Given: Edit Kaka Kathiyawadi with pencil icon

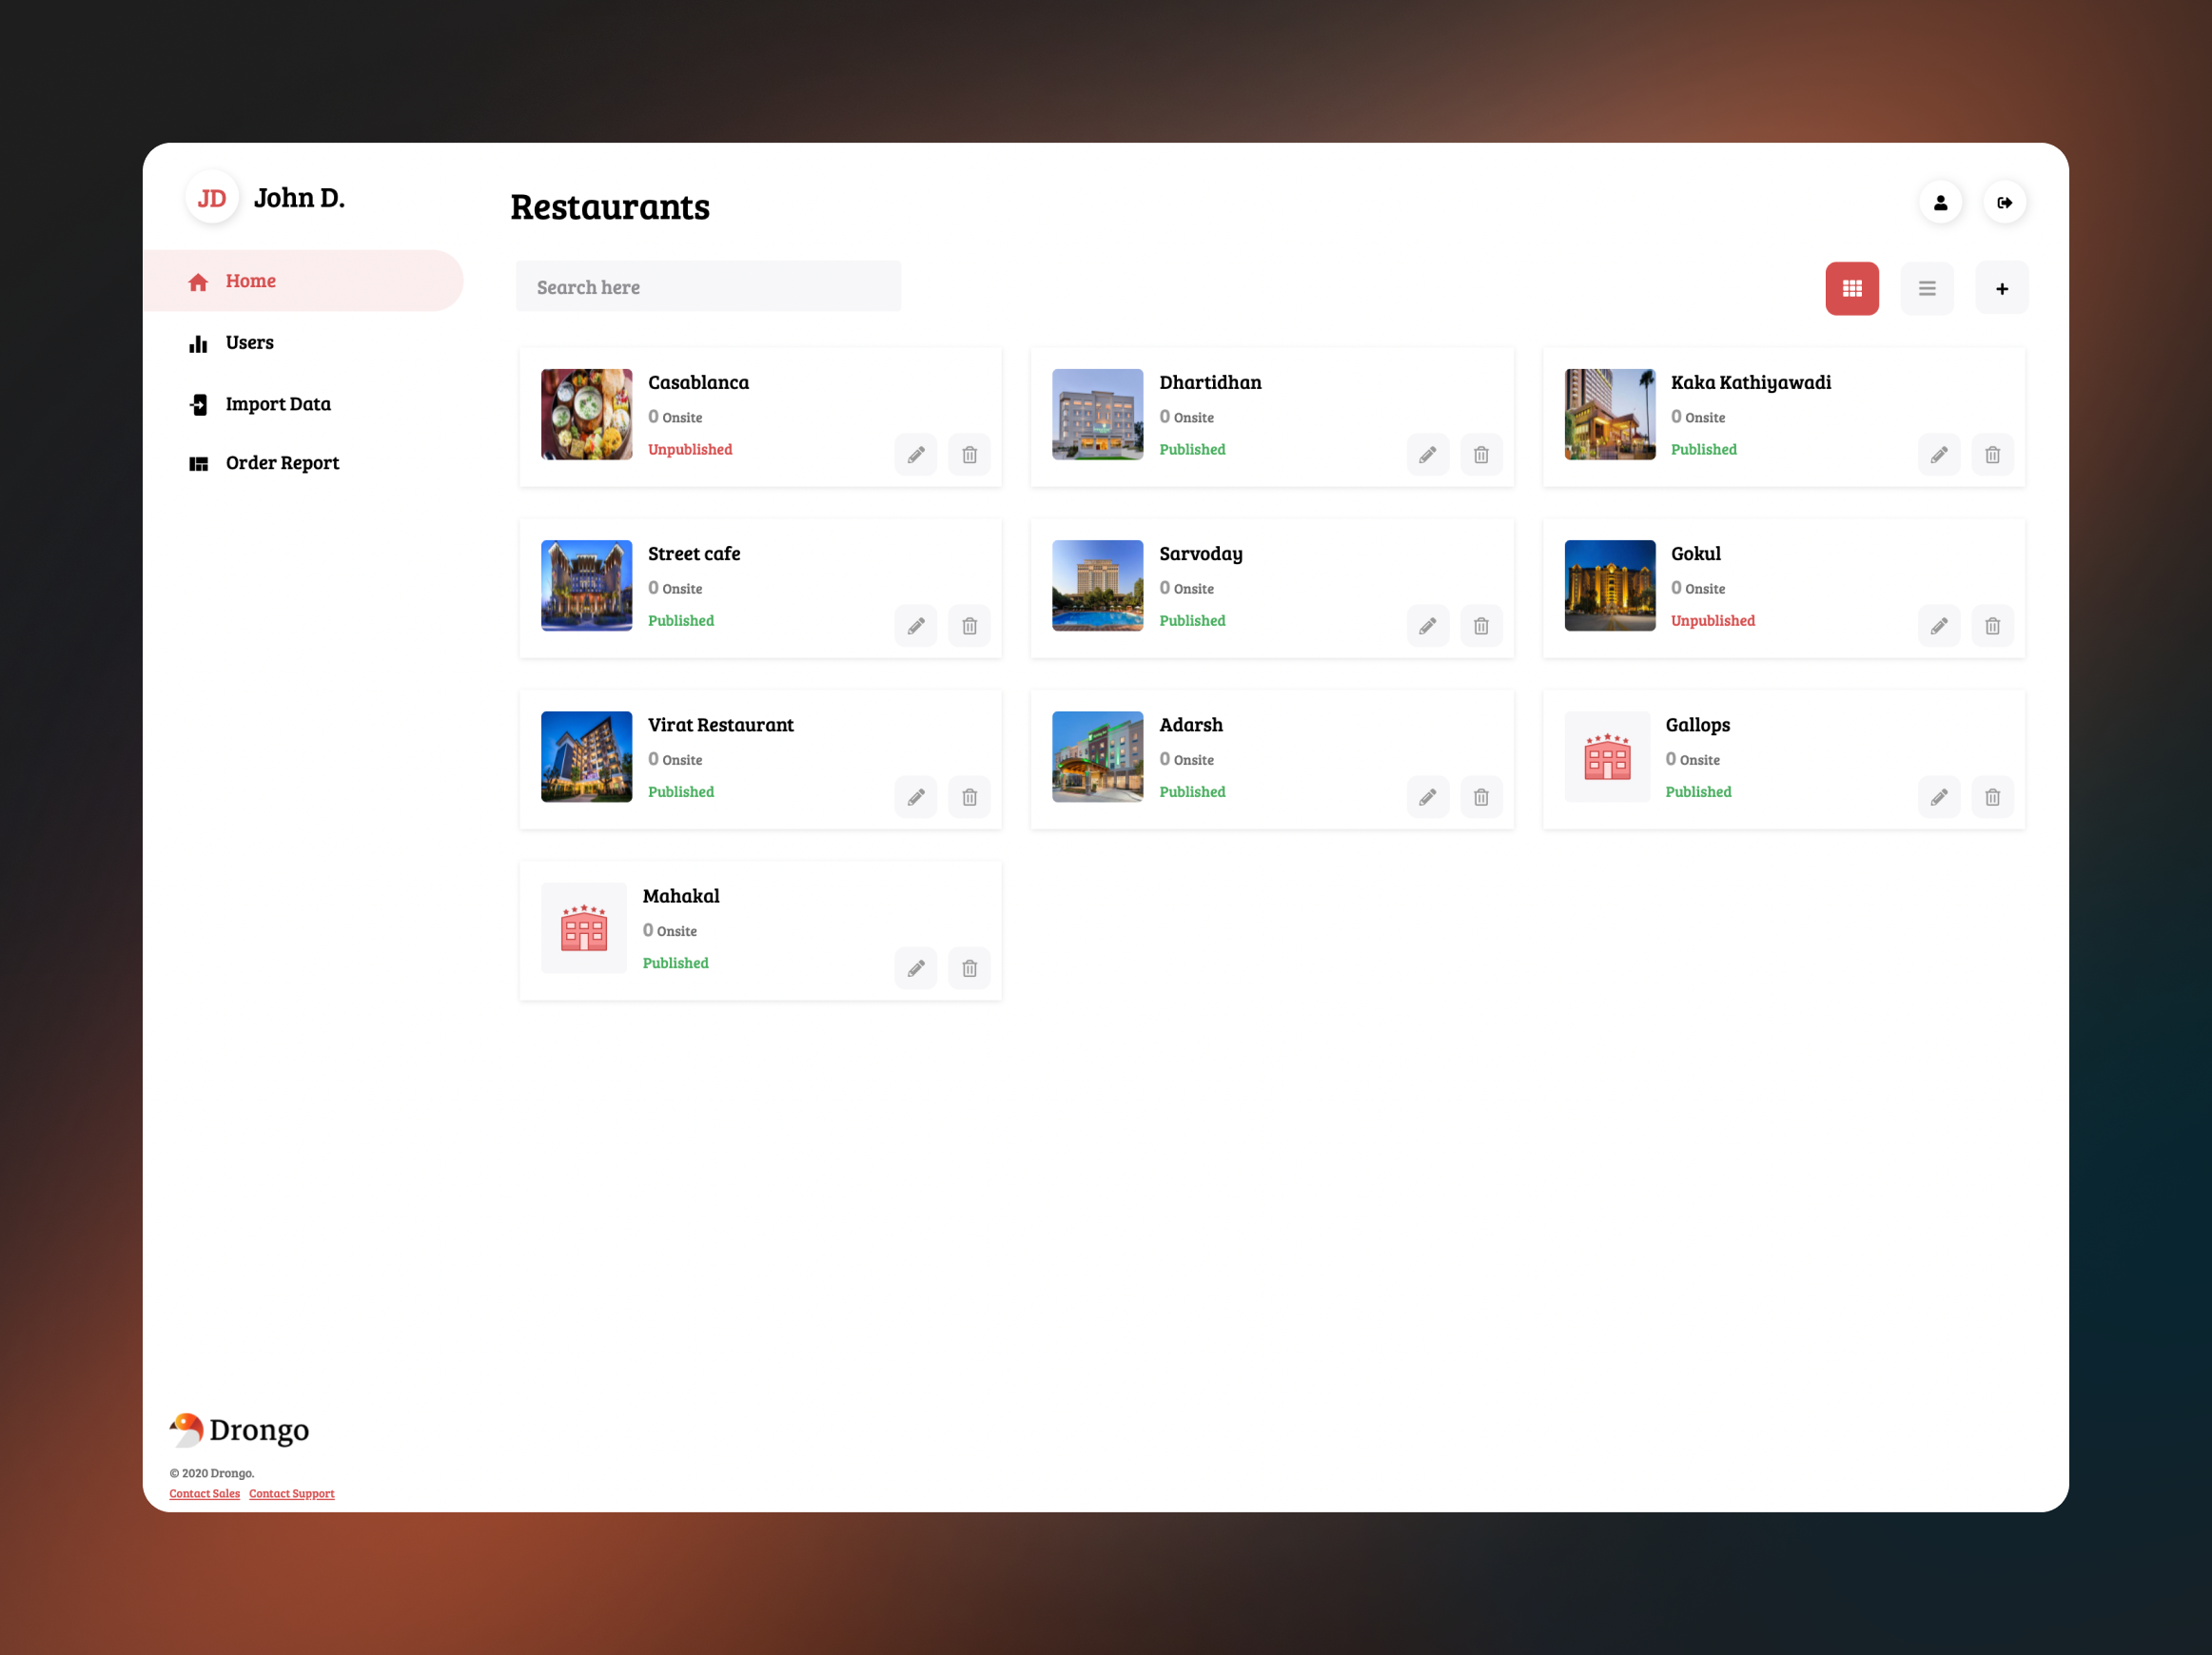Looking at the screenshot, I should [1938, 455].
